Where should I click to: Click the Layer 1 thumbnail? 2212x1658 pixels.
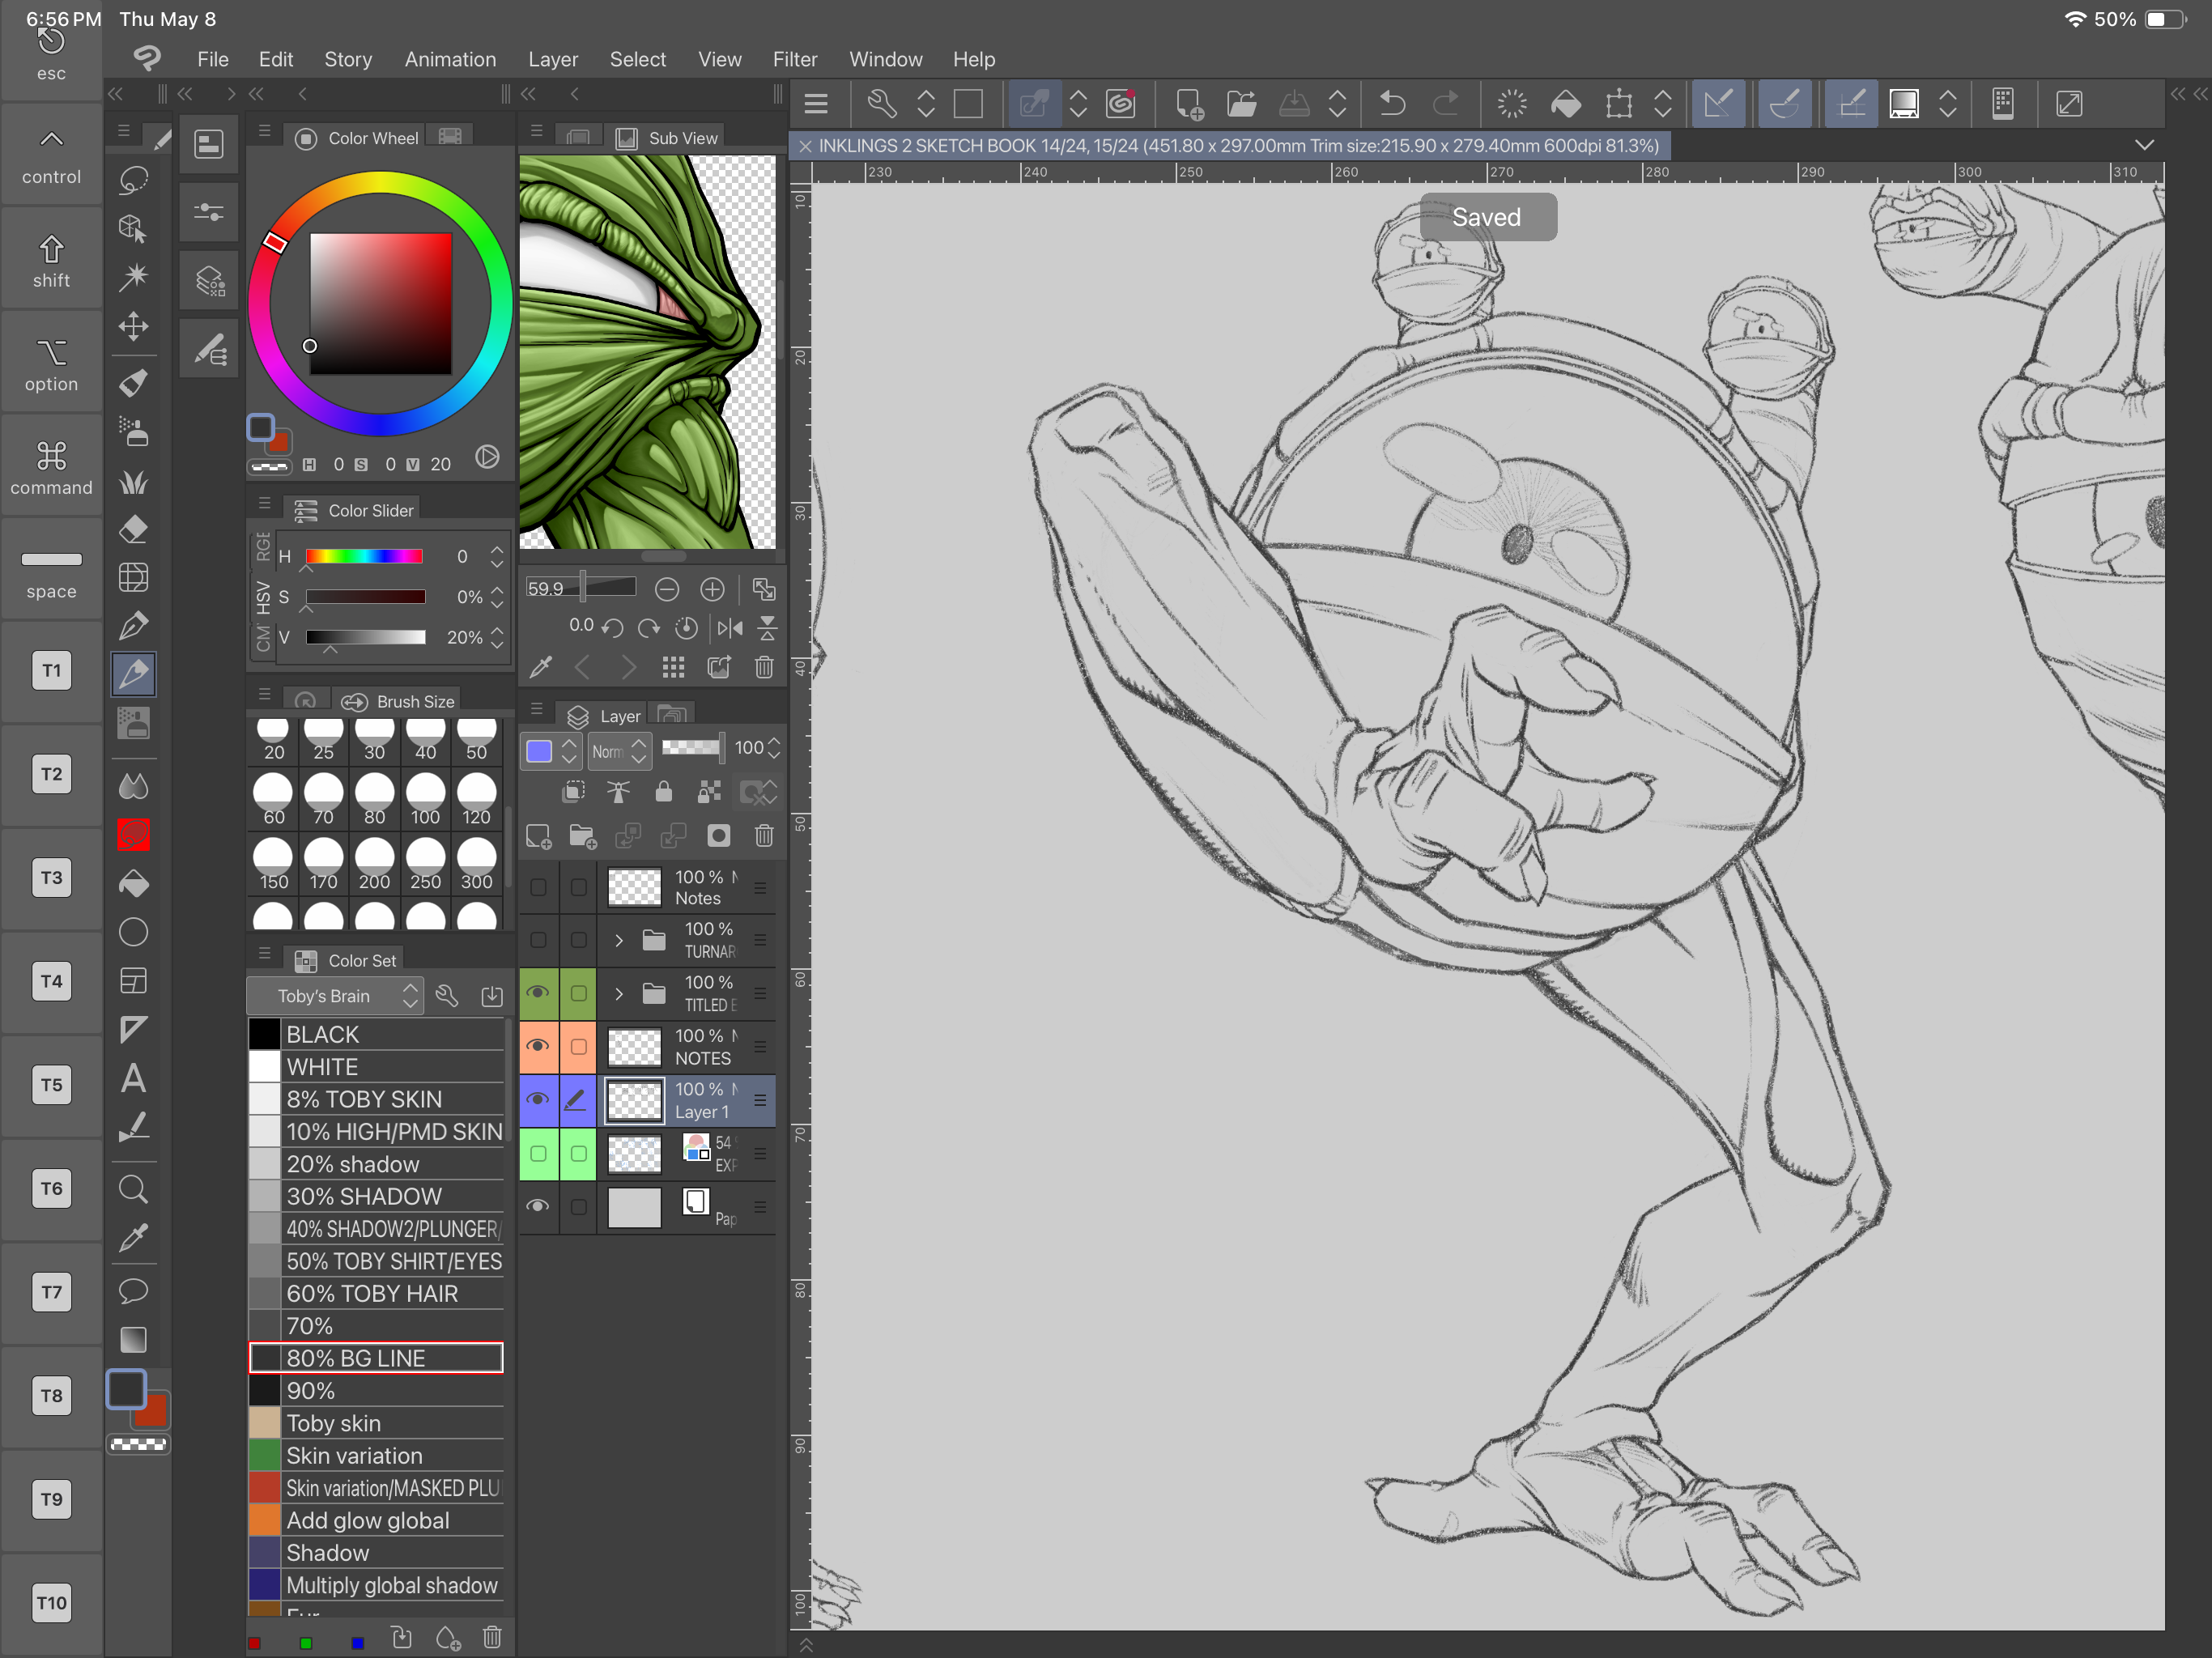coord(635,1101)
